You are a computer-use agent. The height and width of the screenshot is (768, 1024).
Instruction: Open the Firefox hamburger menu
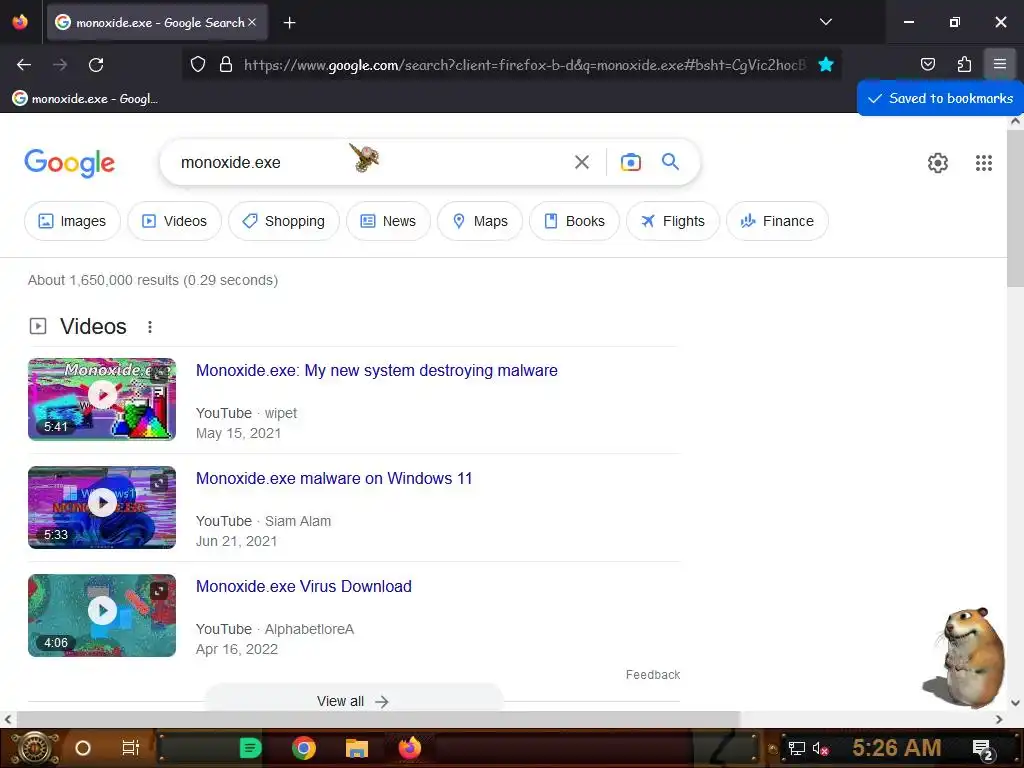coord(999,64)
